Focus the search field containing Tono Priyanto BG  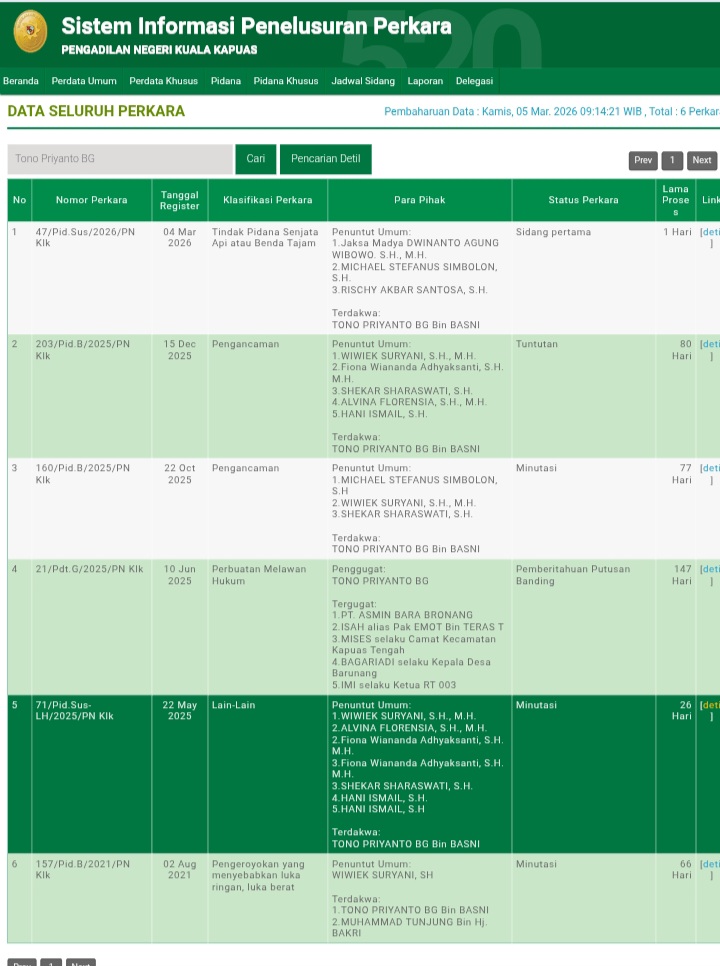pyautogui.click(x=120, y=159)
